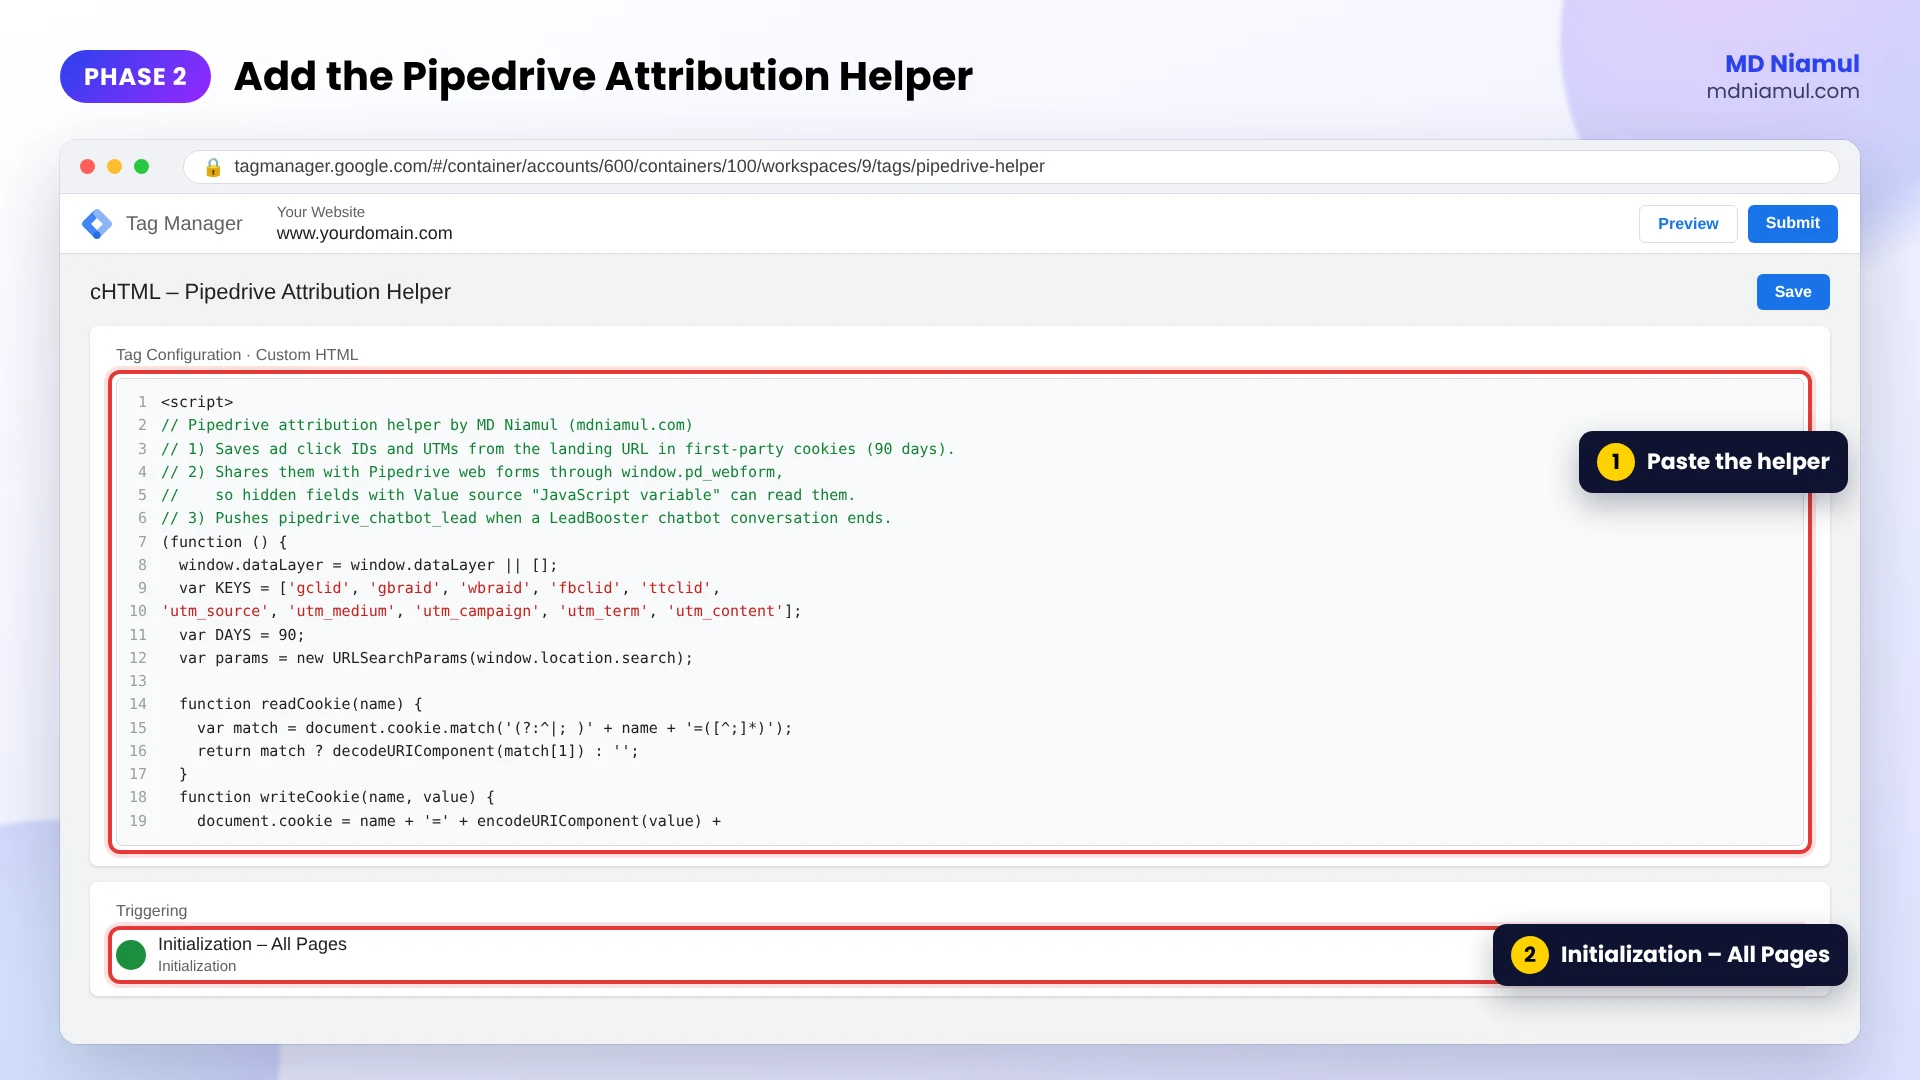Click the tag name 'cHTML – Pipedrive Attribution Helper'

(x=270, y=292)
